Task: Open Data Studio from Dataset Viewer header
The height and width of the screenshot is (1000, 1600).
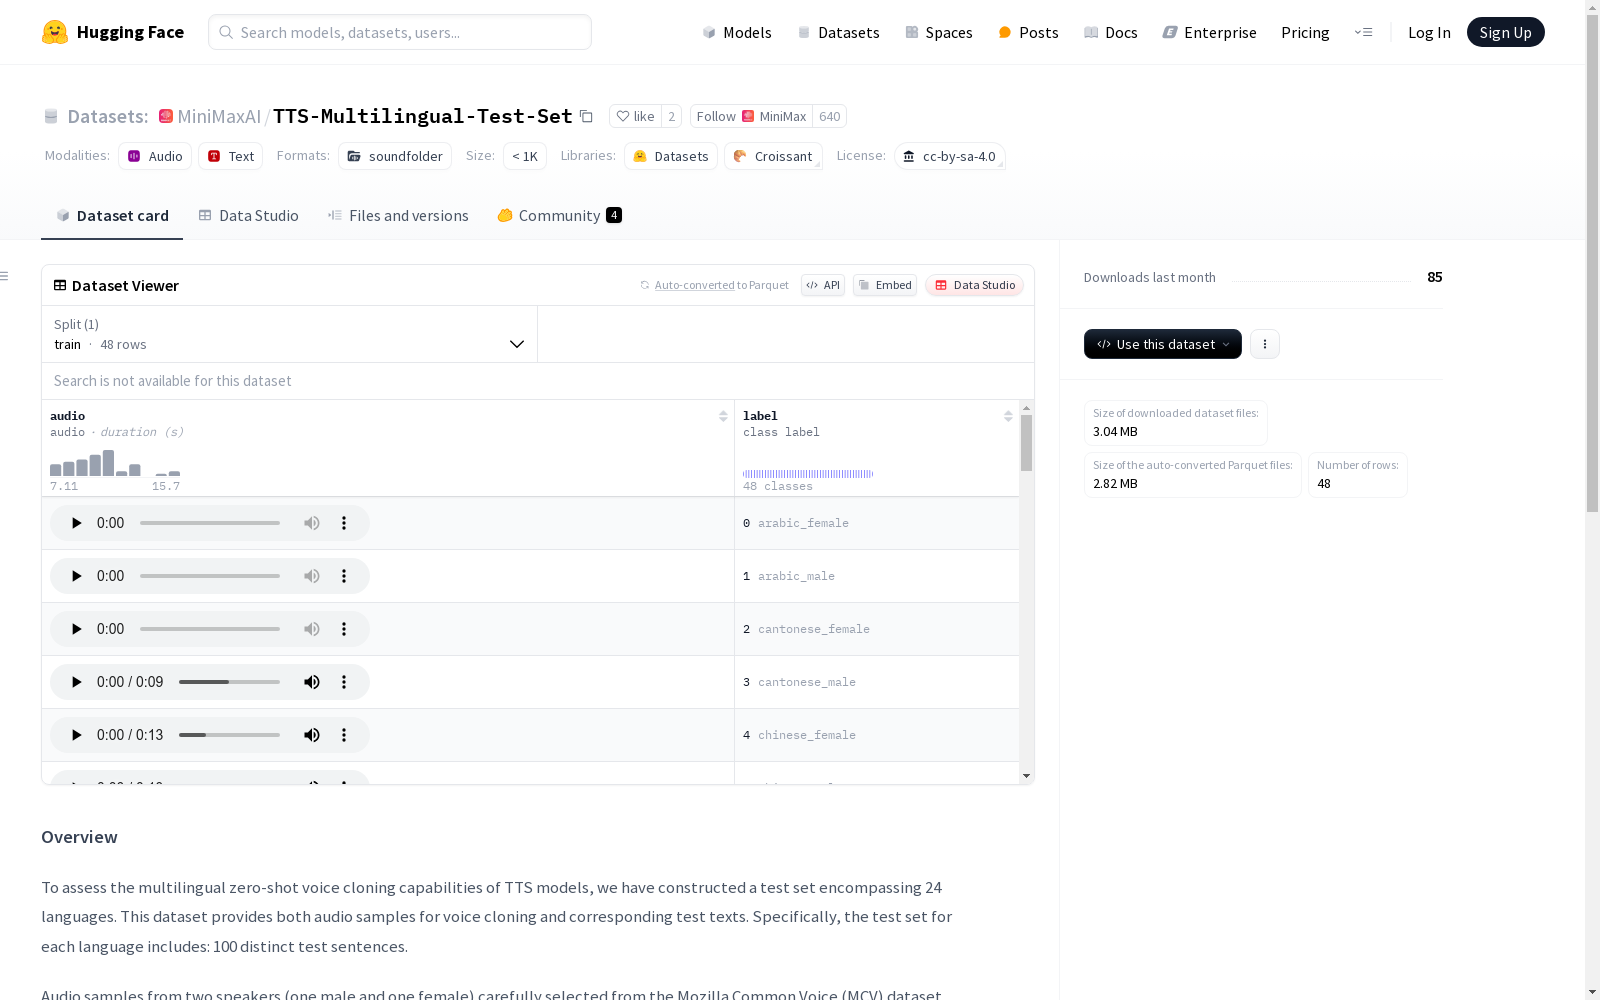Action: (975, 285)
